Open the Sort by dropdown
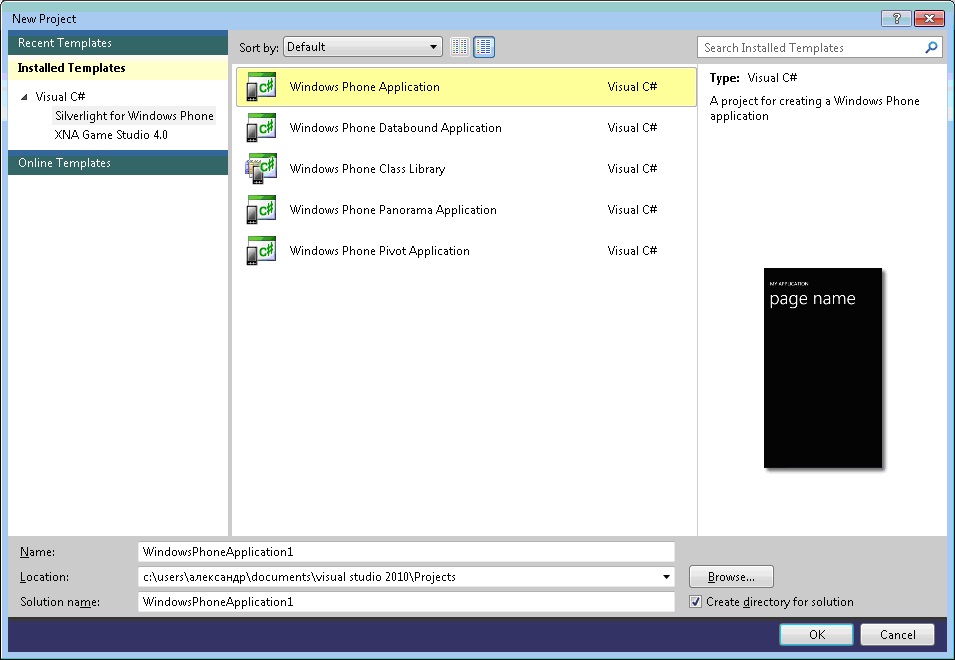 [363, 47]
